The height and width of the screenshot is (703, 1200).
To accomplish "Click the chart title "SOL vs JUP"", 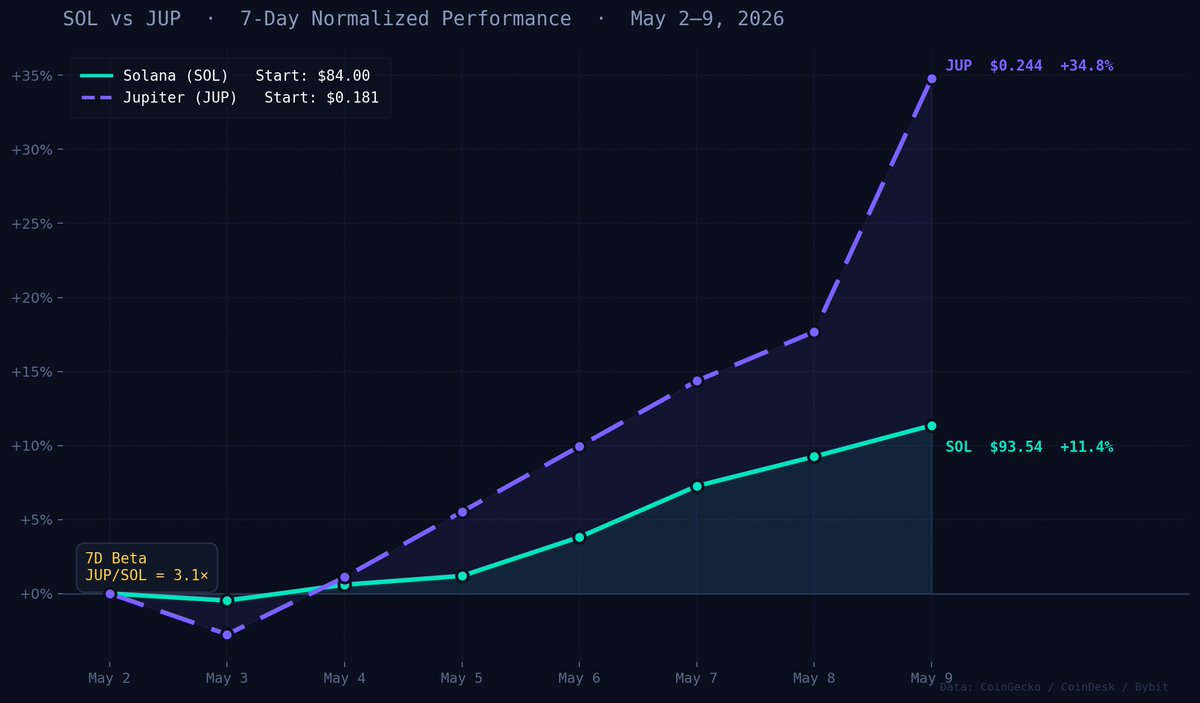I will click(x=121, y=19).
